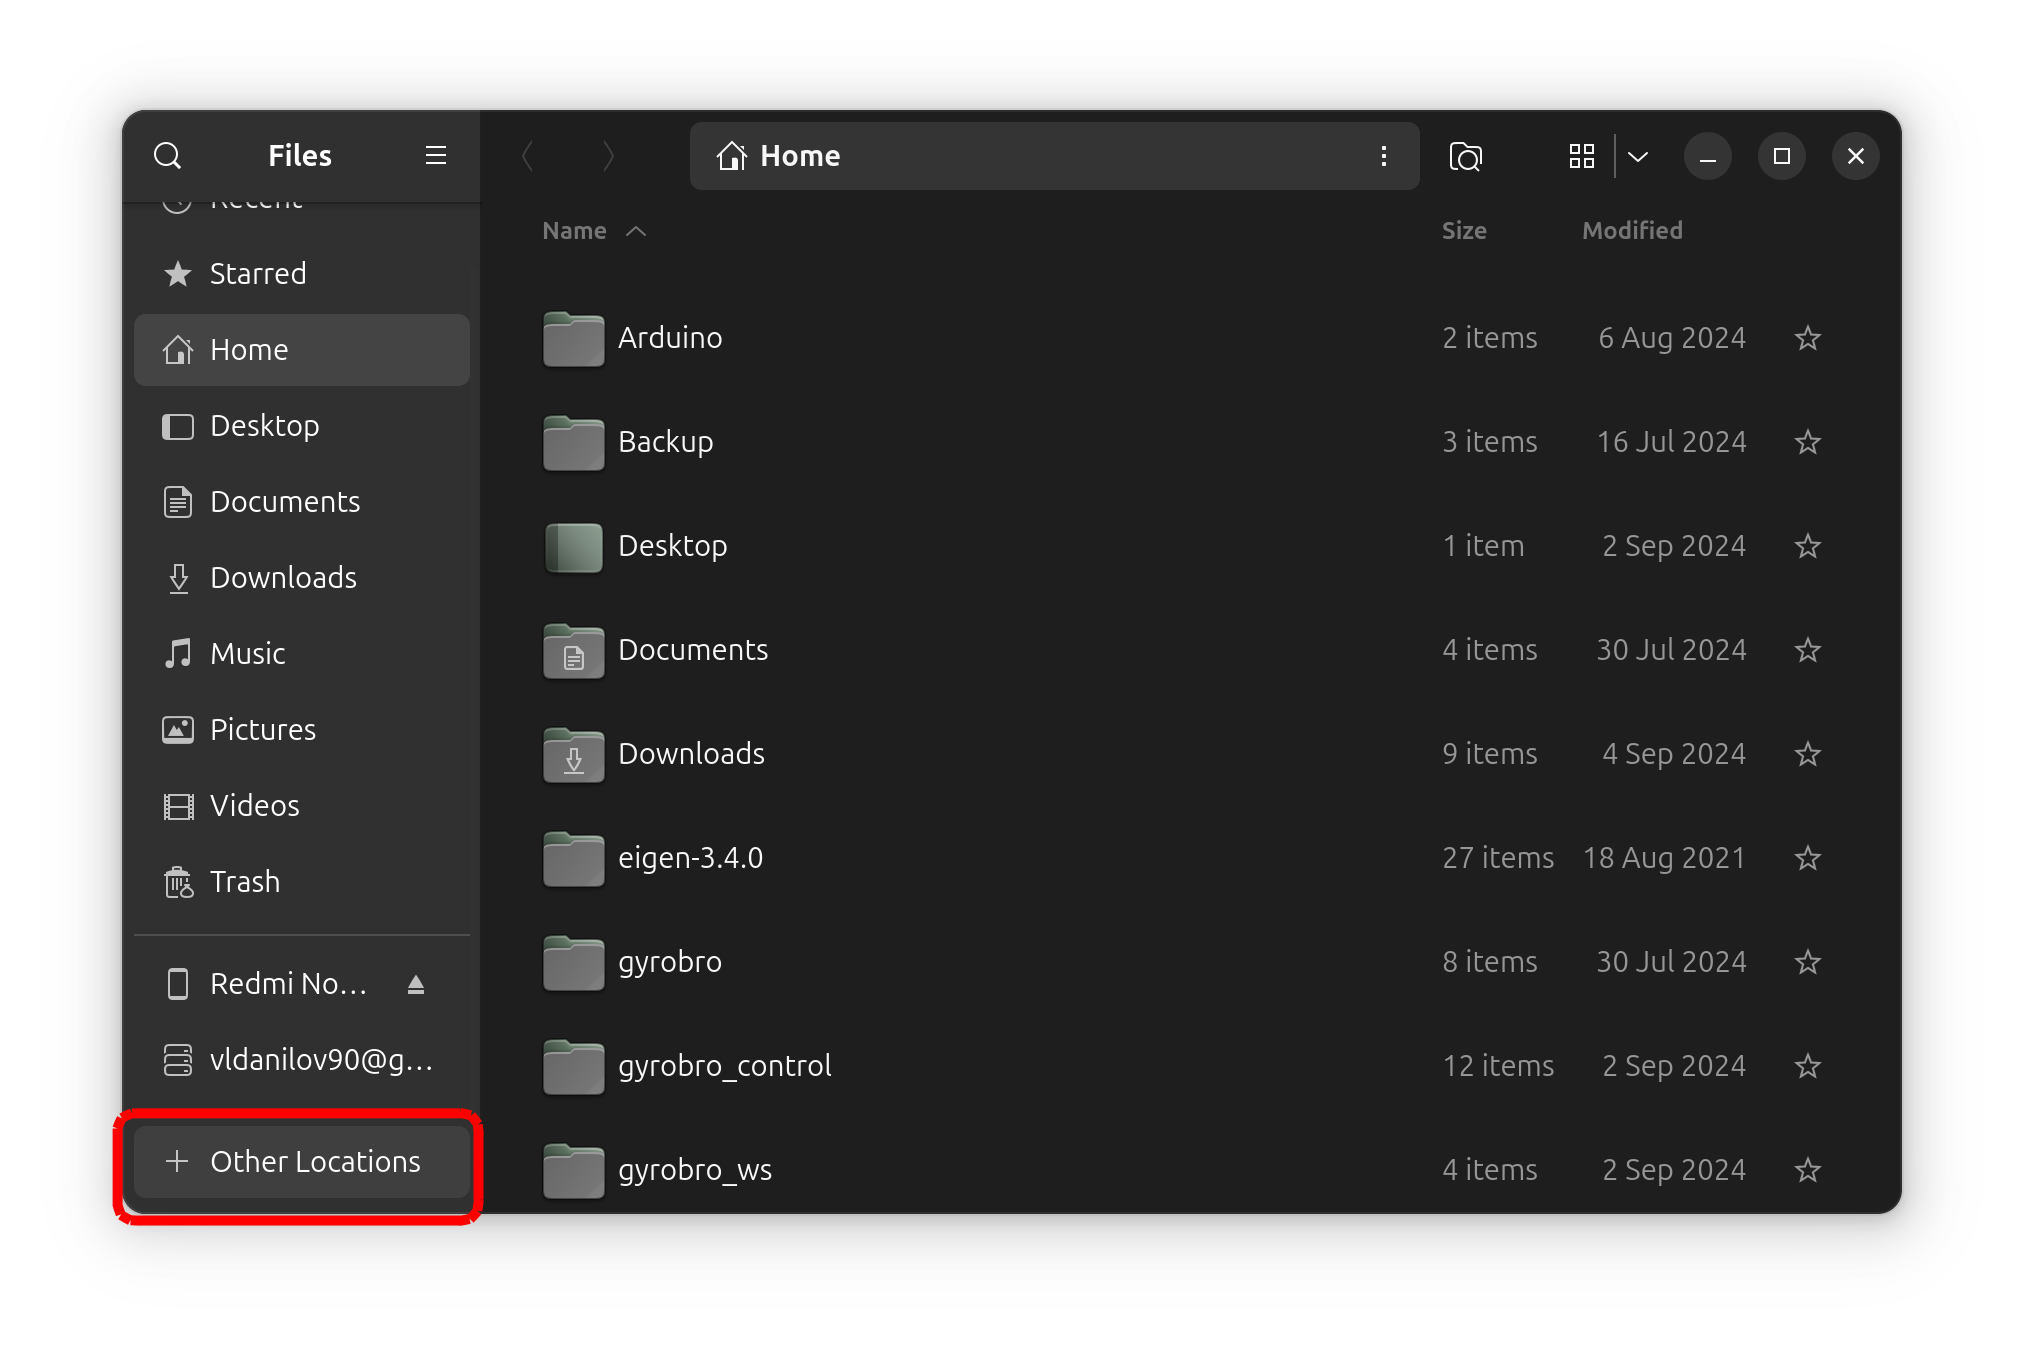2024x1348 pixels.
Task: Open the Files hamburger menu
Action: click(435, 156)
